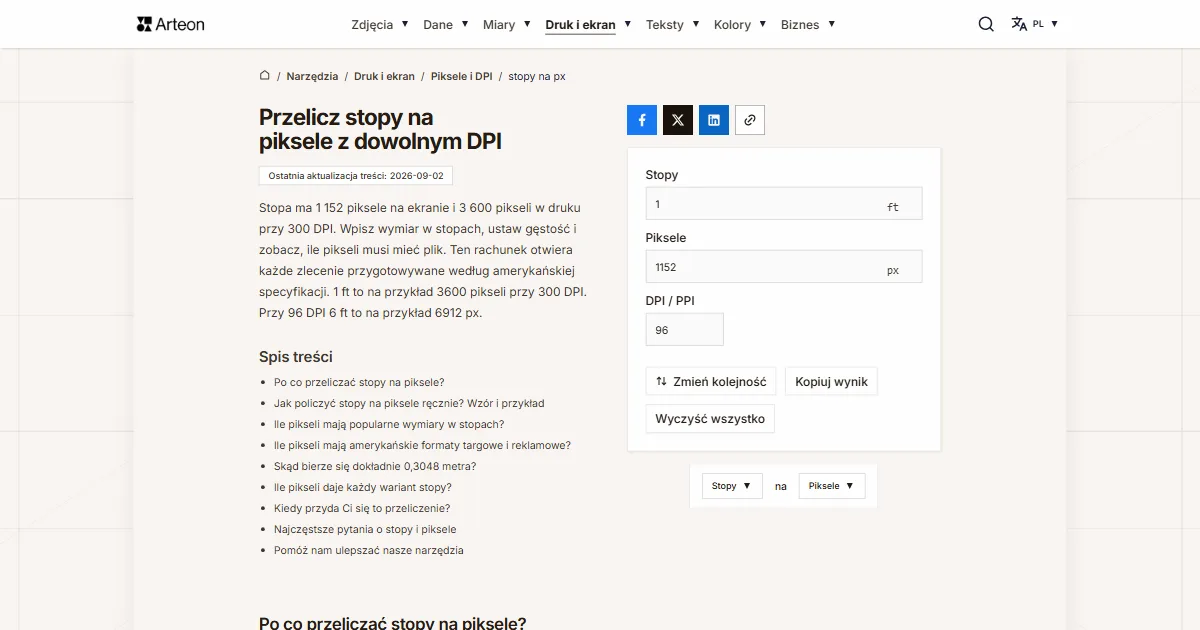Expand the Teksty menu
The height and width of the screenshot is (630, 1200).
click(672, 24)
